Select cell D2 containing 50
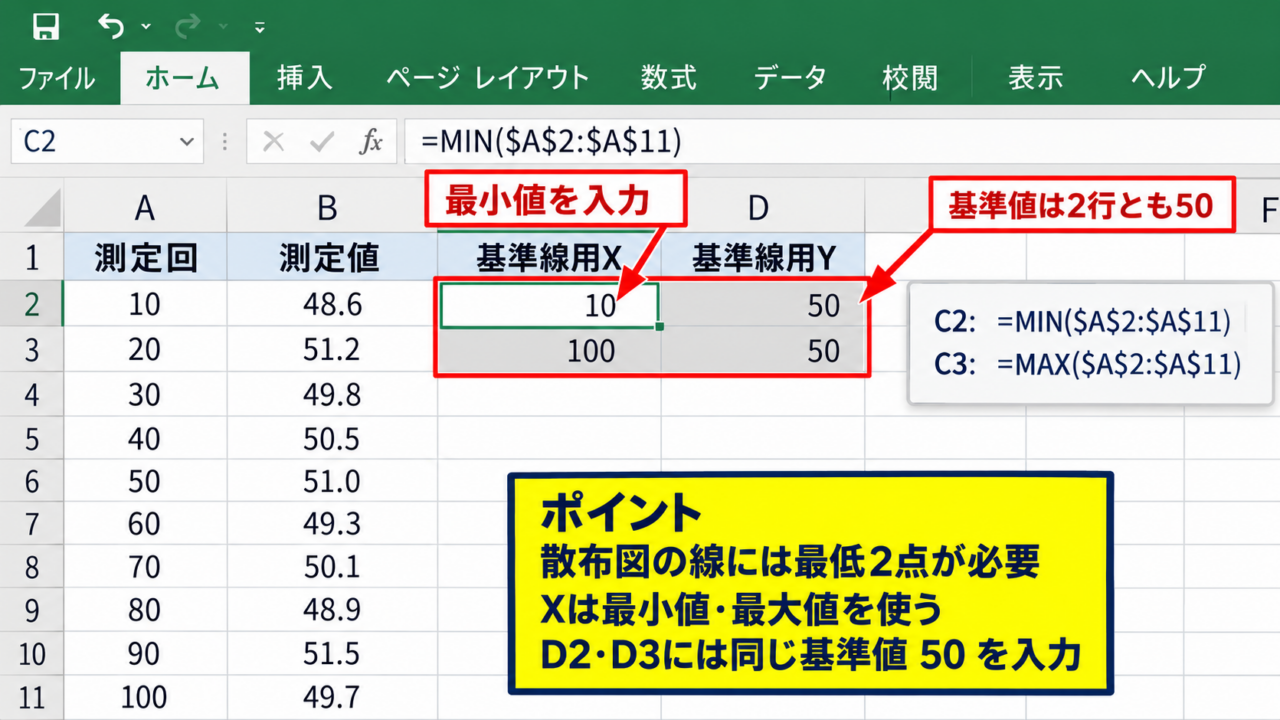 764,305
